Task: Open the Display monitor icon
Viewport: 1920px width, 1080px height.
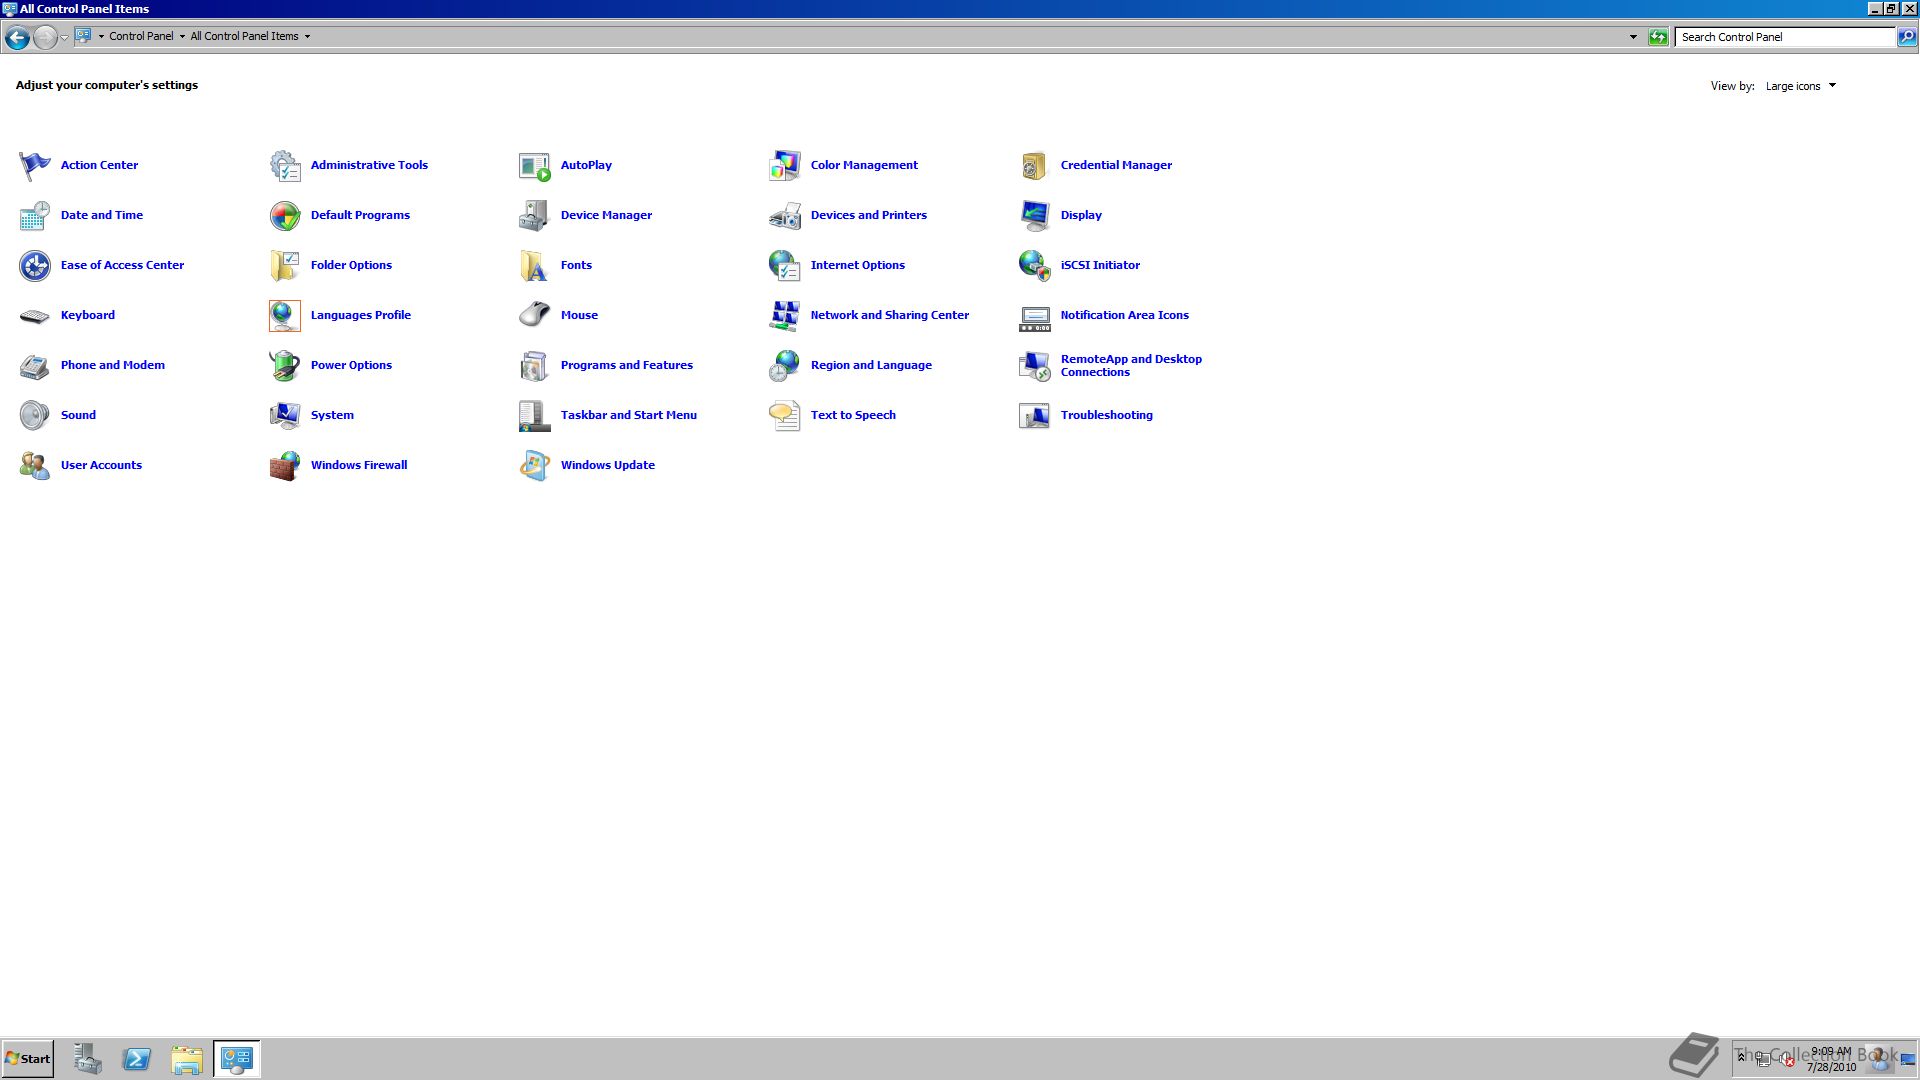Action: pos(1035,215)
